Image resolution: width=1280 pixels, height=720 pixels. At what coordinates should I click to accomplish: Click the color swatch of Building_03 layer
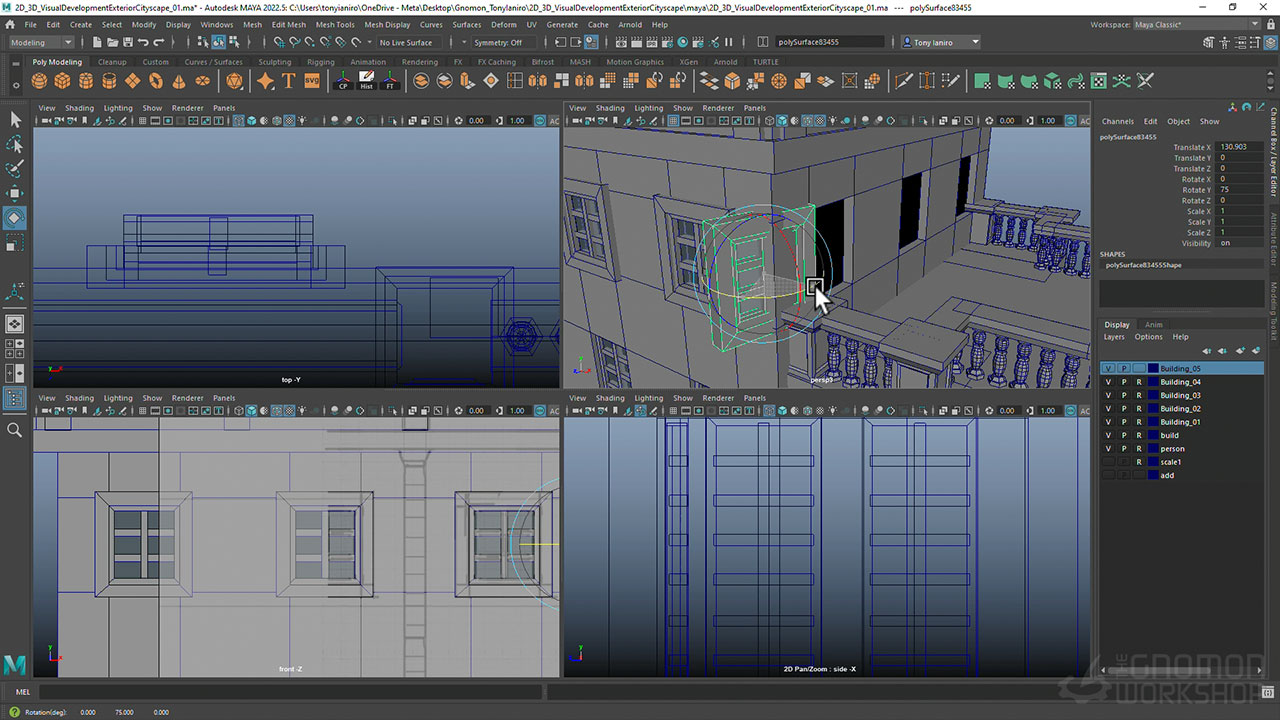point(1153,395)
